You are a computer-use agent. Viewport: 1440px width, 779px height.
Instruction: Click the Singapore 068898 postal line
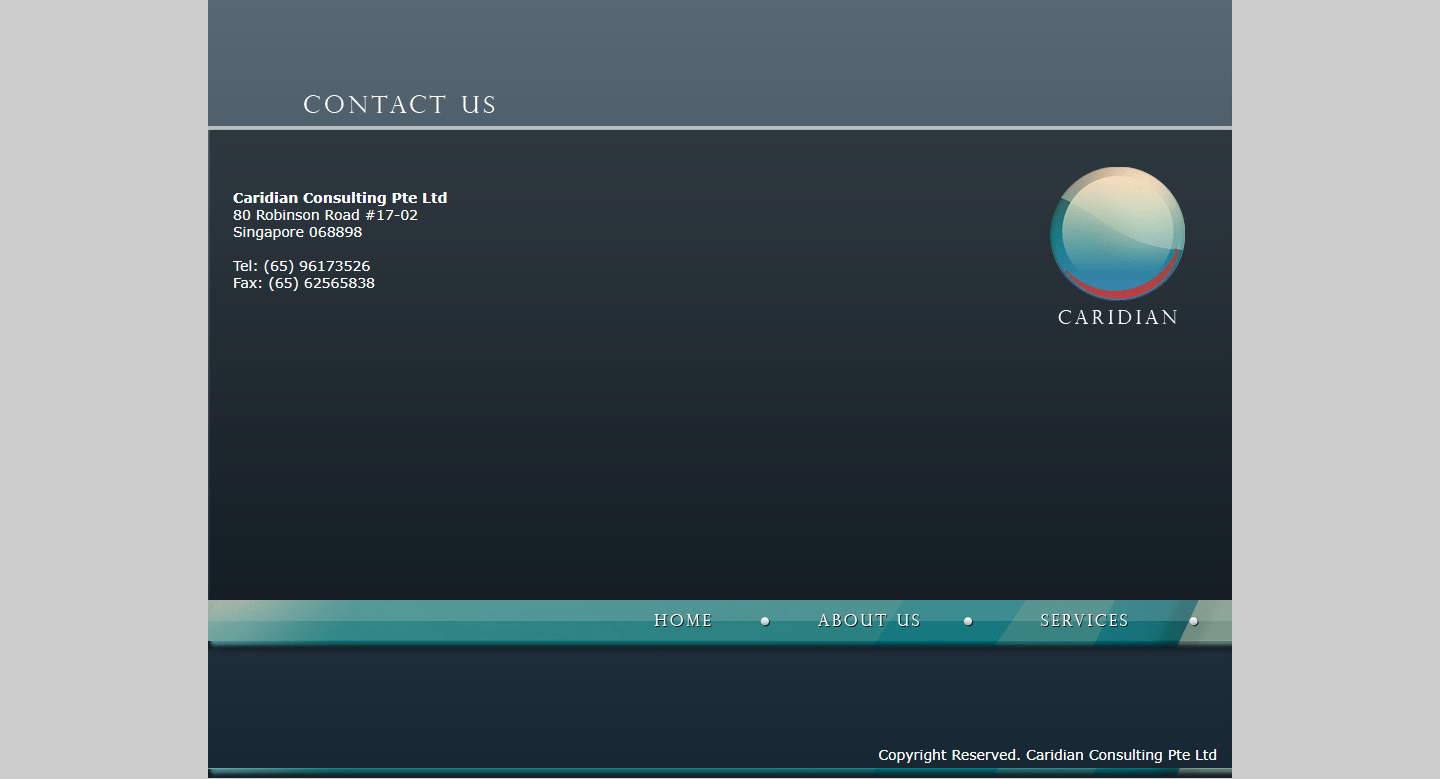click(297, 232)
